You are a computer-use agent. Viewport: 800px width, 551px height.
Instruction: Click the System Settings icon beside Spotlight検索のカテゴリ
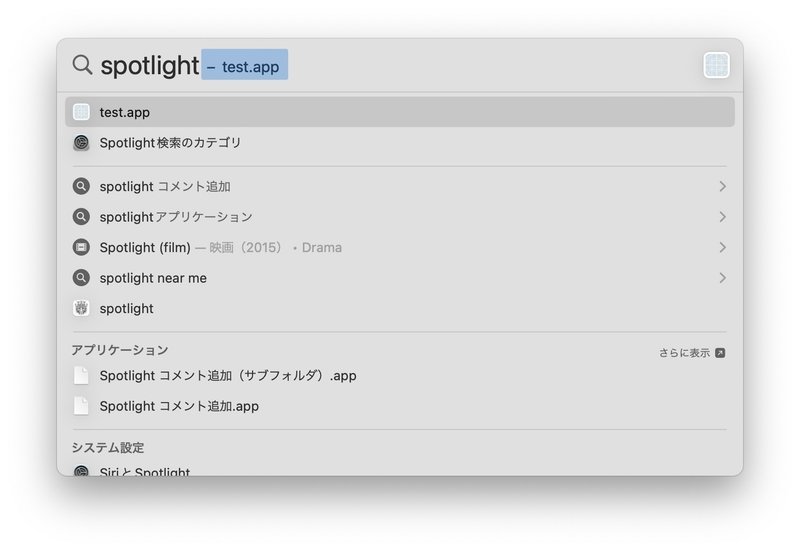pyautogui.click(x=81, y=143)
